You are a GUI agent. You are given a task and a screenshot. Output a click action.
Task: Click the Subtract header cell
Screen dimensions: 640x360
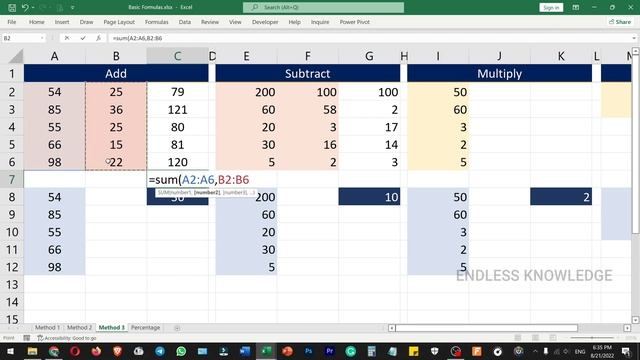(308, 73)
